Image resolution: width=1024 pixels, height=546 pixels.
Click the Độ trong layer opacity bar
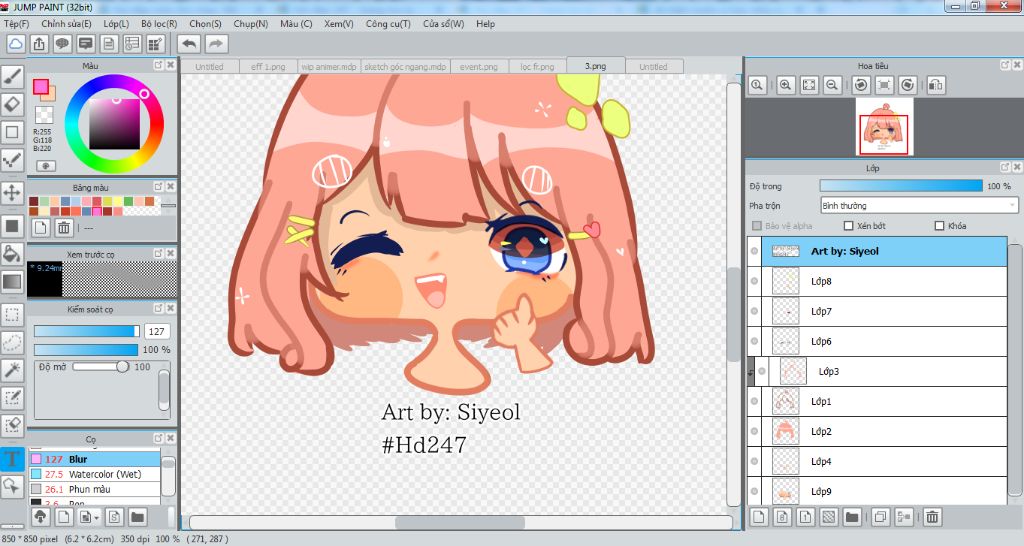tap(901, 186)
